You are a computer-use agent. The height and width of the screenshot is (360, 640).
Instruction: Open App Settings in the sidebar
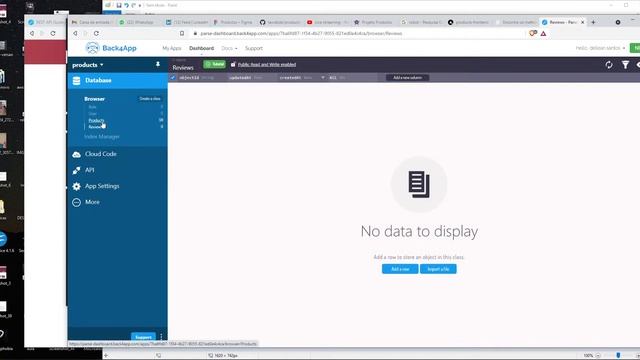(102, 186)
